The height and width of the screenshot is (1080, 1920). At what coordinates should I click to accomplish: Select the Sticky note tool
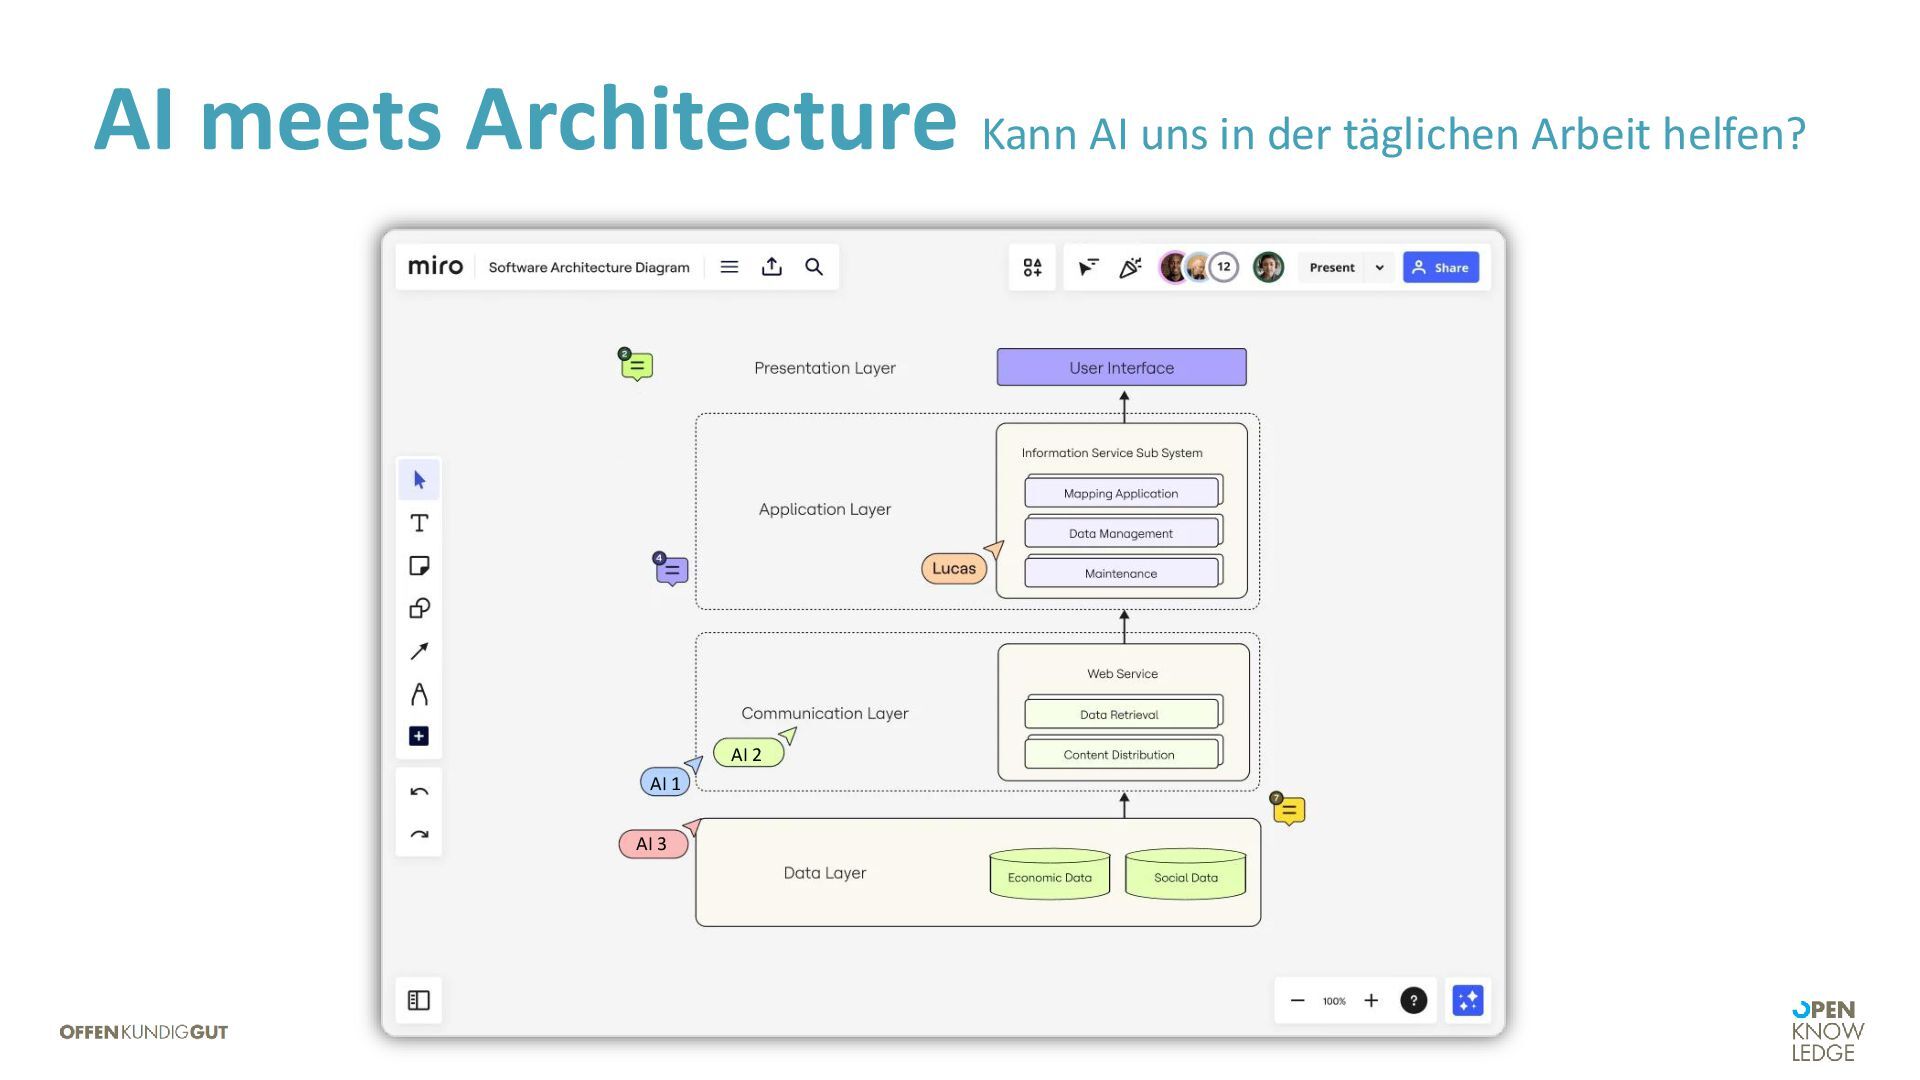pos(419,566)
